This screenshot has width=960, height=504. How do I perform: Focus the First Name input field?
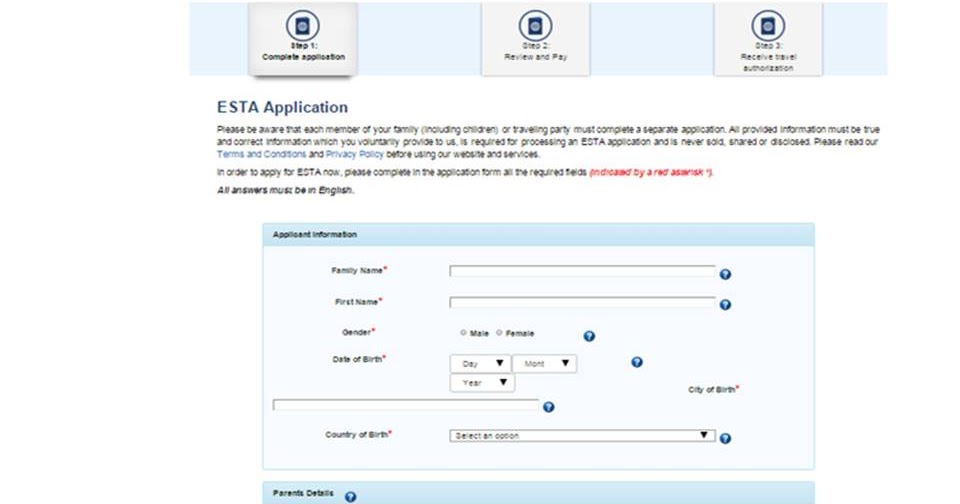(582, 302)
